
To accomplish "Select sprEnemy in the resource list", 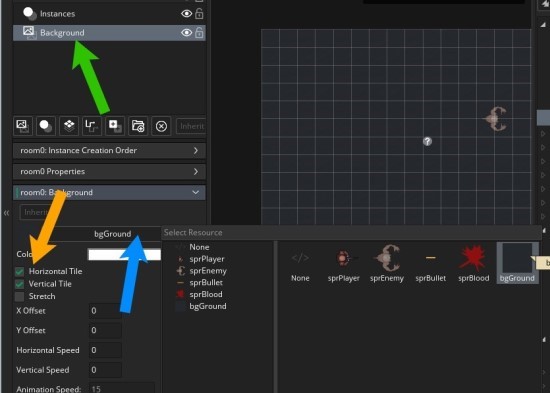I will (x=208, y=271).
